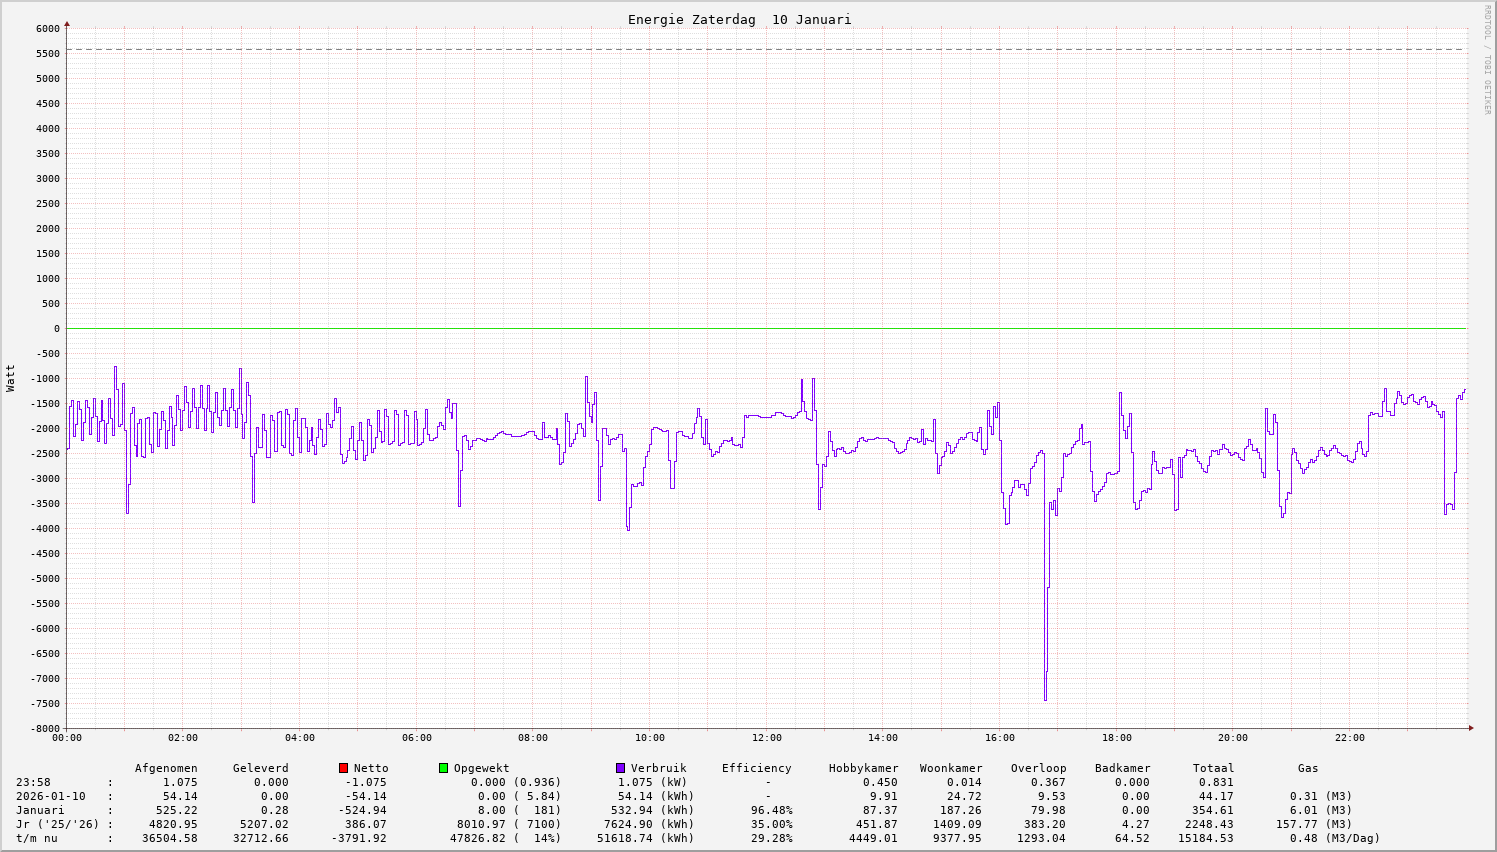The height and width of the screenshot is (852, 1497).
Task: Click the 06:00 time axis label
Action: coord(416,738)
